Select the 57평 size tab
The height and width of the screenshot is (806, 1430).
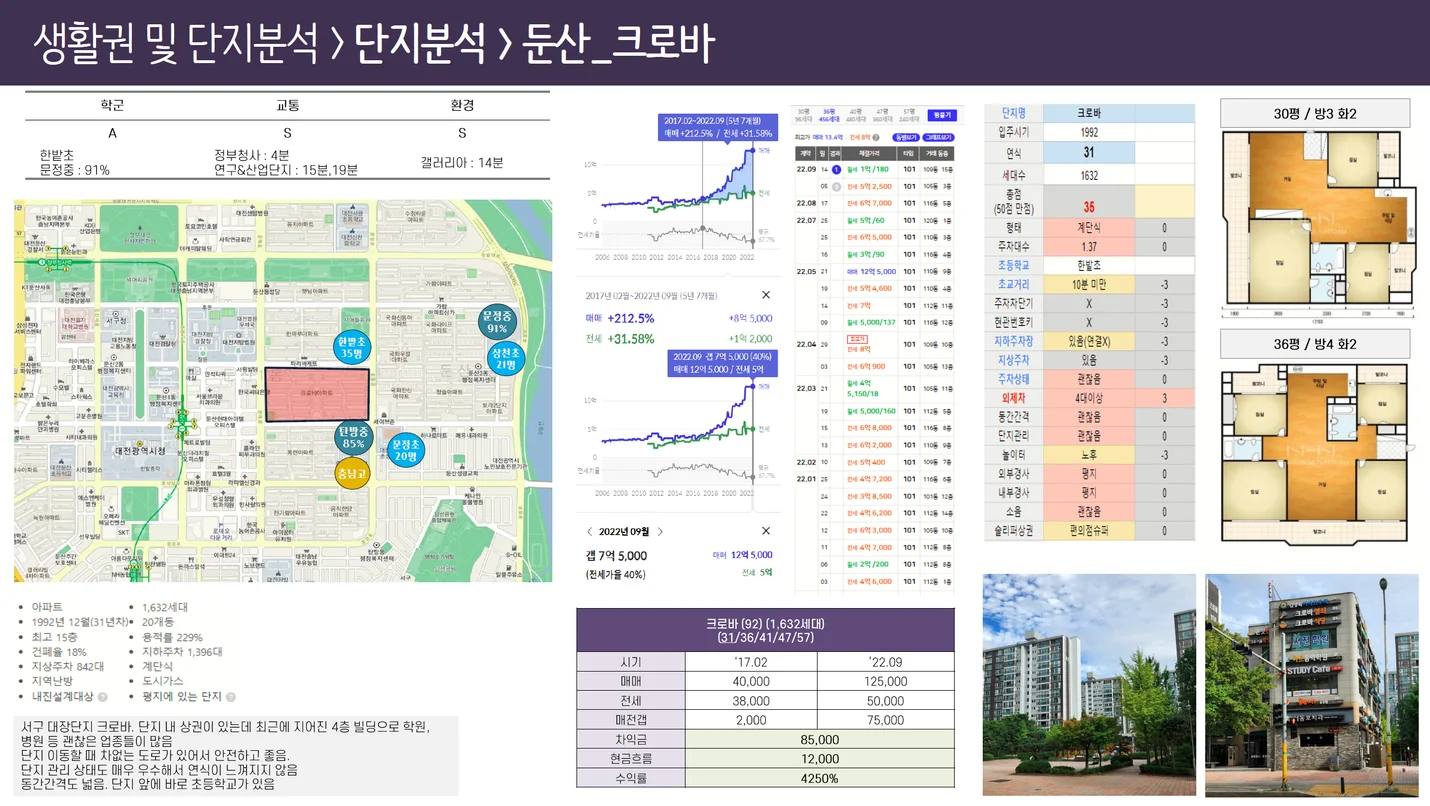[x=907, y=114]
